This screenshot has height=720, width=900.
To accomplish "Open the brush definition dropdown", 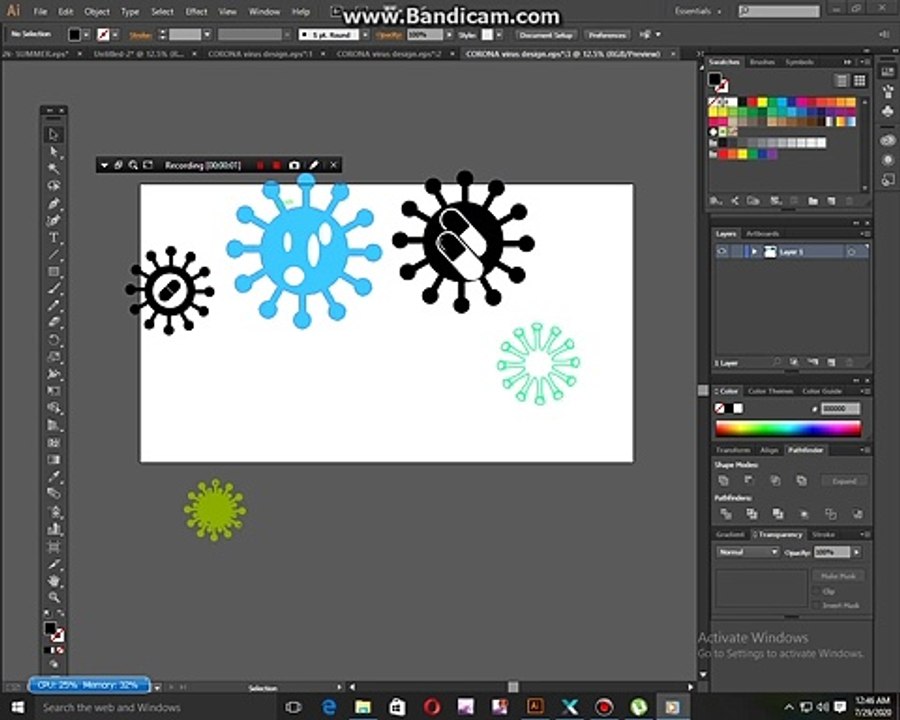I will (x=365, y=35).
